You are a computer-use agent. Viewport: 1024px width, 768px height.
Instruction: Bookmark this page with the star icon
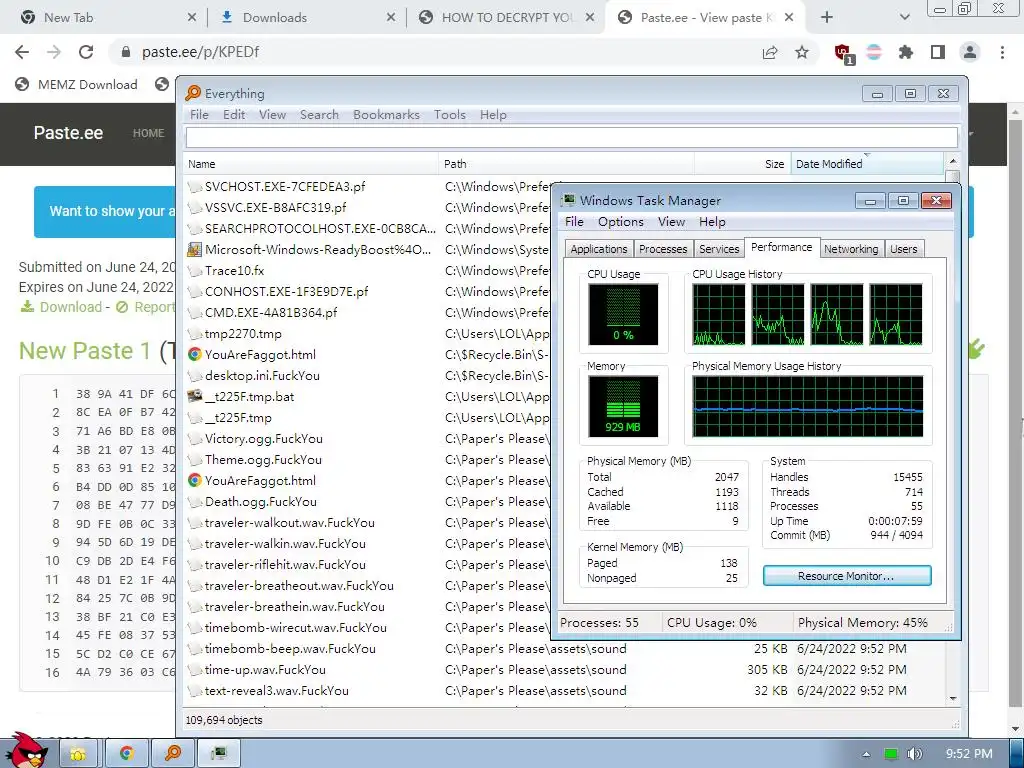click(802, 52)
